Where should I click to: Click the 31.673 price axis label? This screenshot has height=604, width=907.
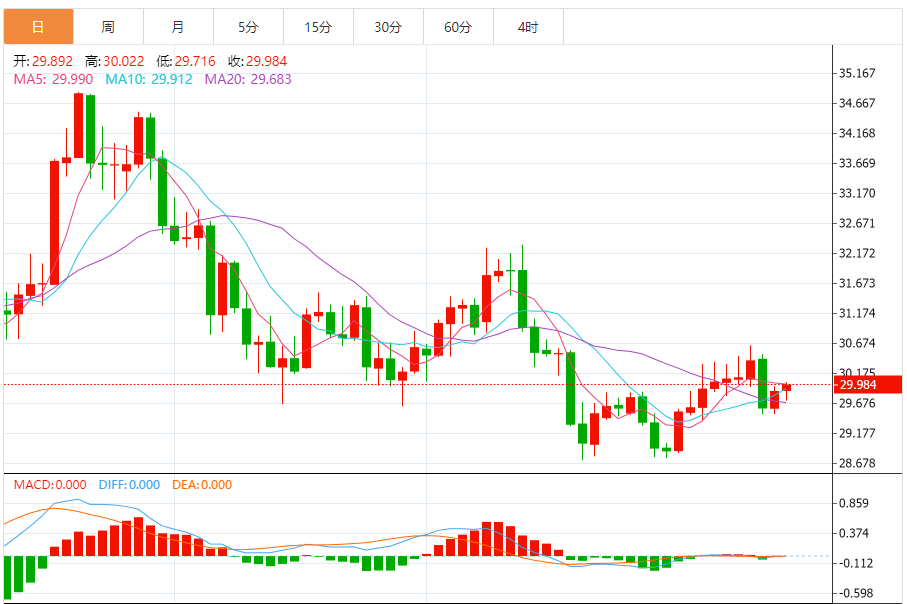pos(857,283)
